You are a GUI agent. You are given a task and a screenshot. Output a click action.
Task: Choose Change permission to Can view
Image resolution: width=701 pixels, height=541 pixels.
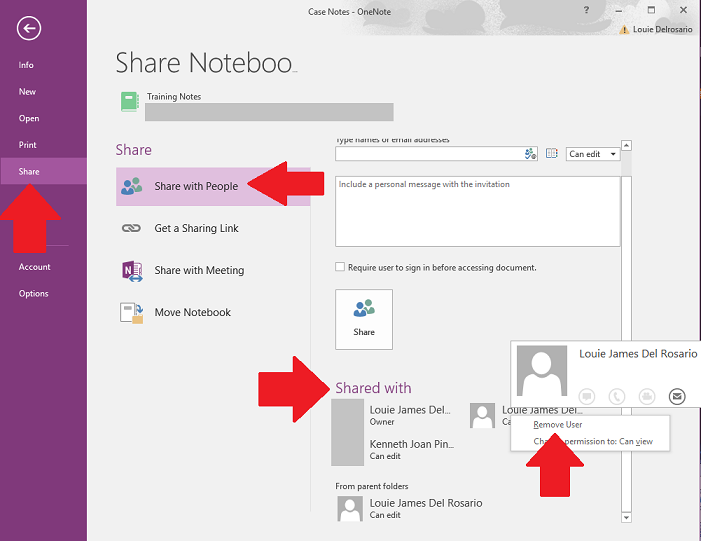point(593,441)
